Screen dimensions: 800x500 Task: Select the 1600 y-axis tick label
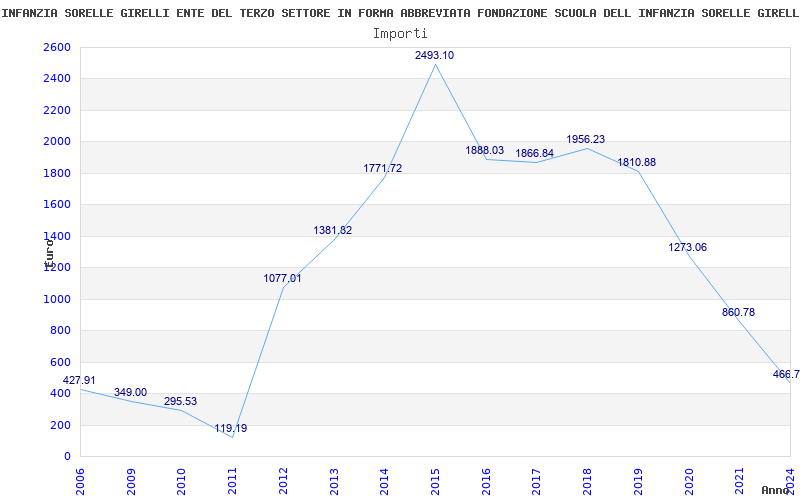(57, 205)
